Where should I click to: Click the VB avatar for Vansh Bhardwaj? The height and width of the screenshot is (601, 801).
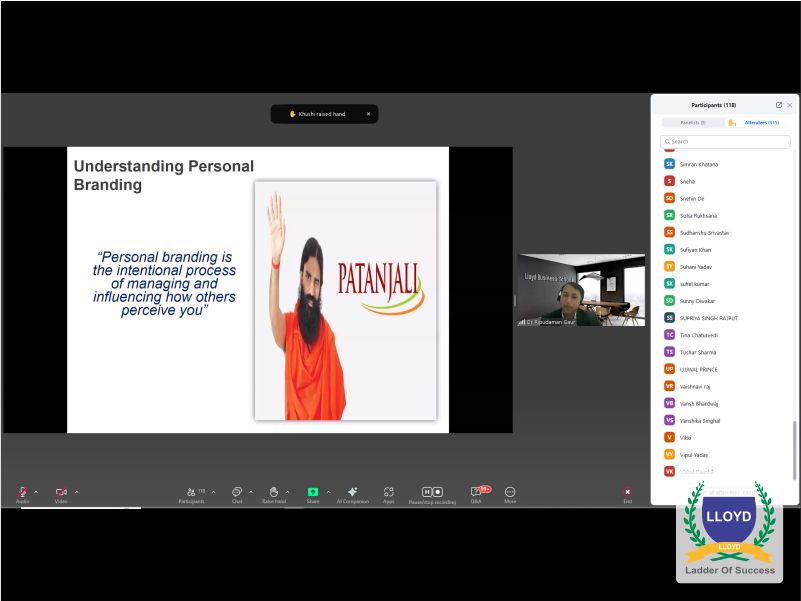point(669,403)
